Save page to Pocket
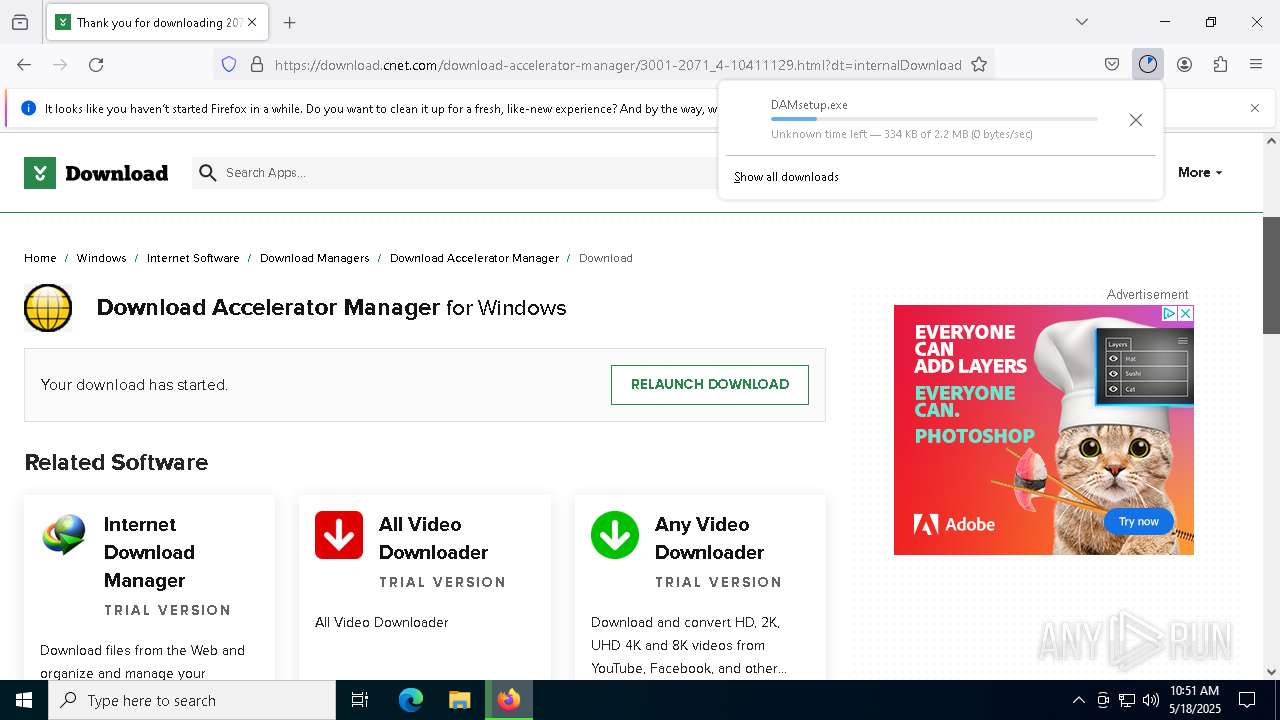This screenshot has height=720, width=1280. [x=1112, y=65]
